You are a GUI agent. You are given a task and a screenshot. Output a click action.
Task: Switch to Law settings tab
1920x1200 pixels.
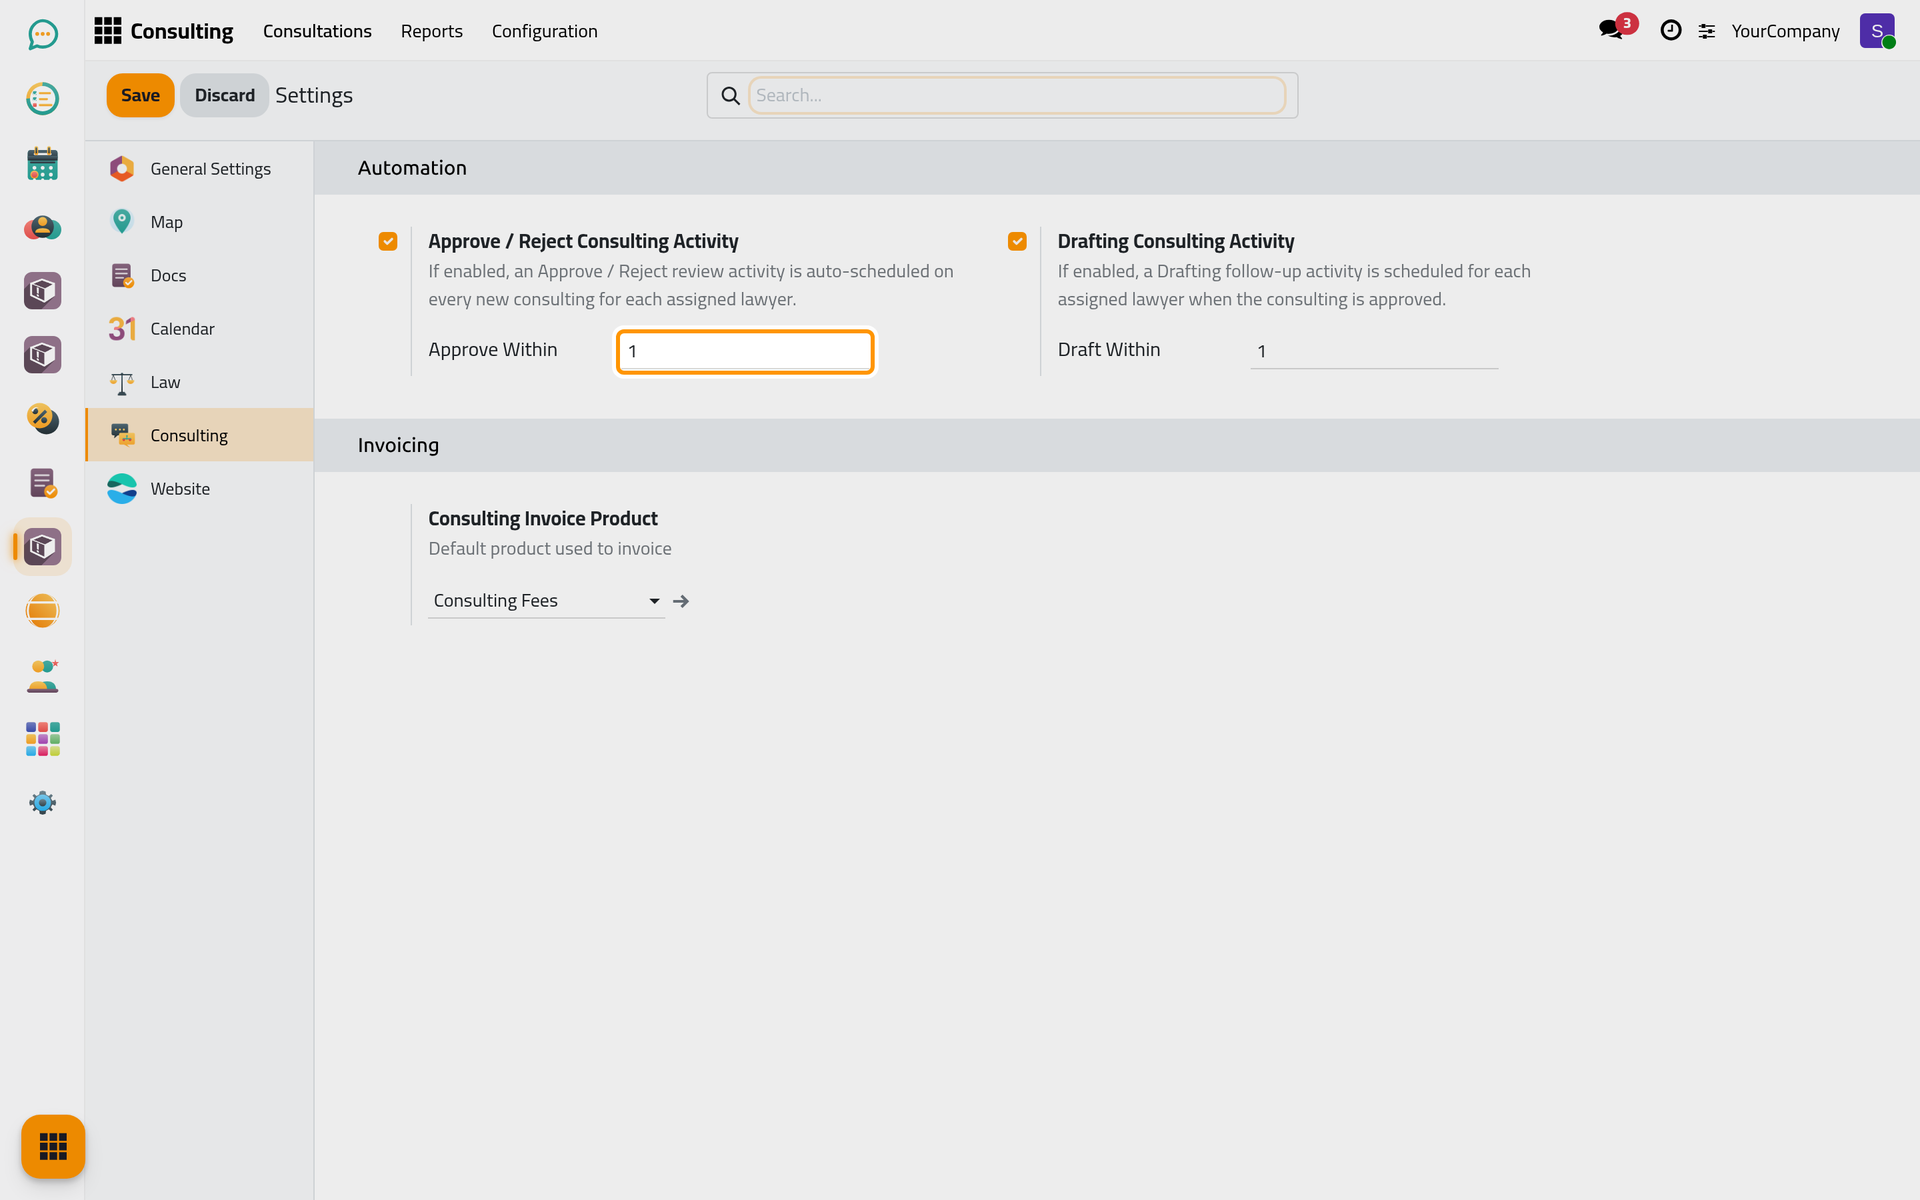pos(200,382)
